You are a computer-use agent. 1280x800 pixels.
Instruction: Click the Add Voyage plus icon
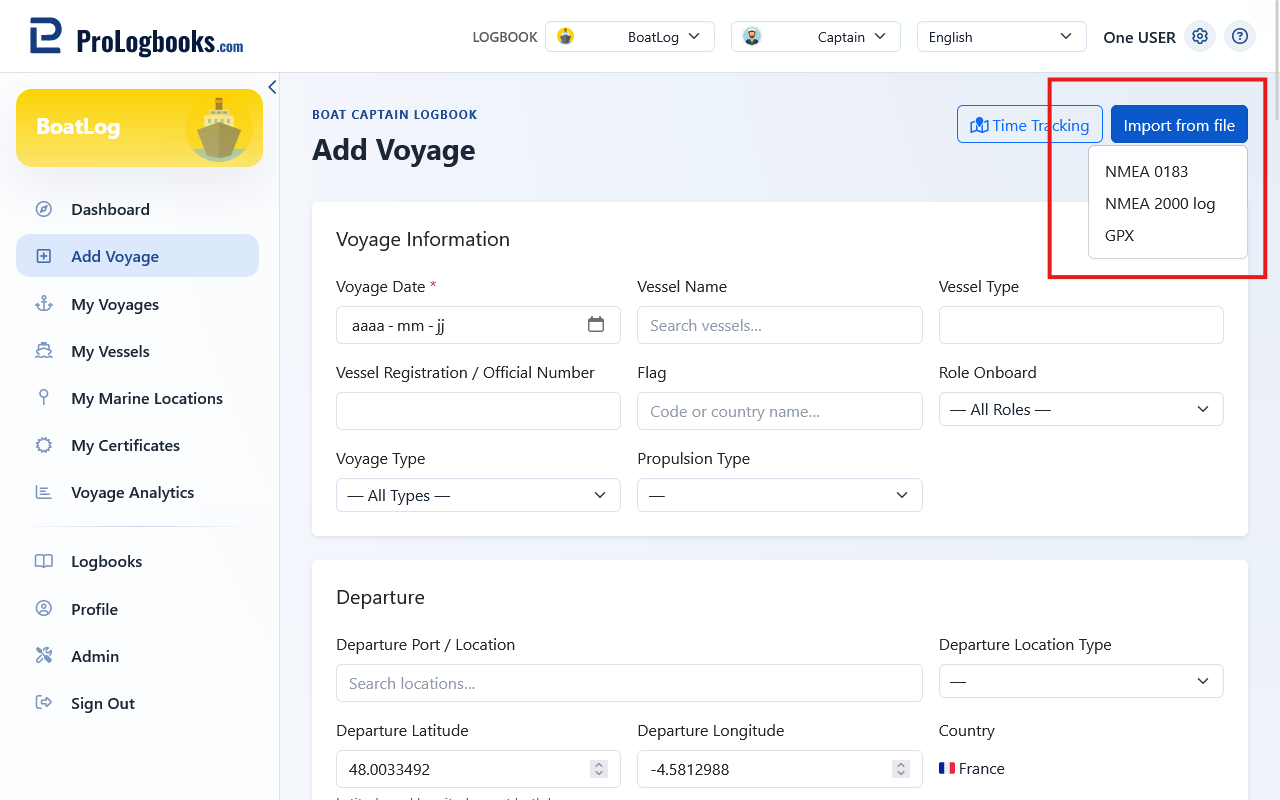(x=44, y=256)
